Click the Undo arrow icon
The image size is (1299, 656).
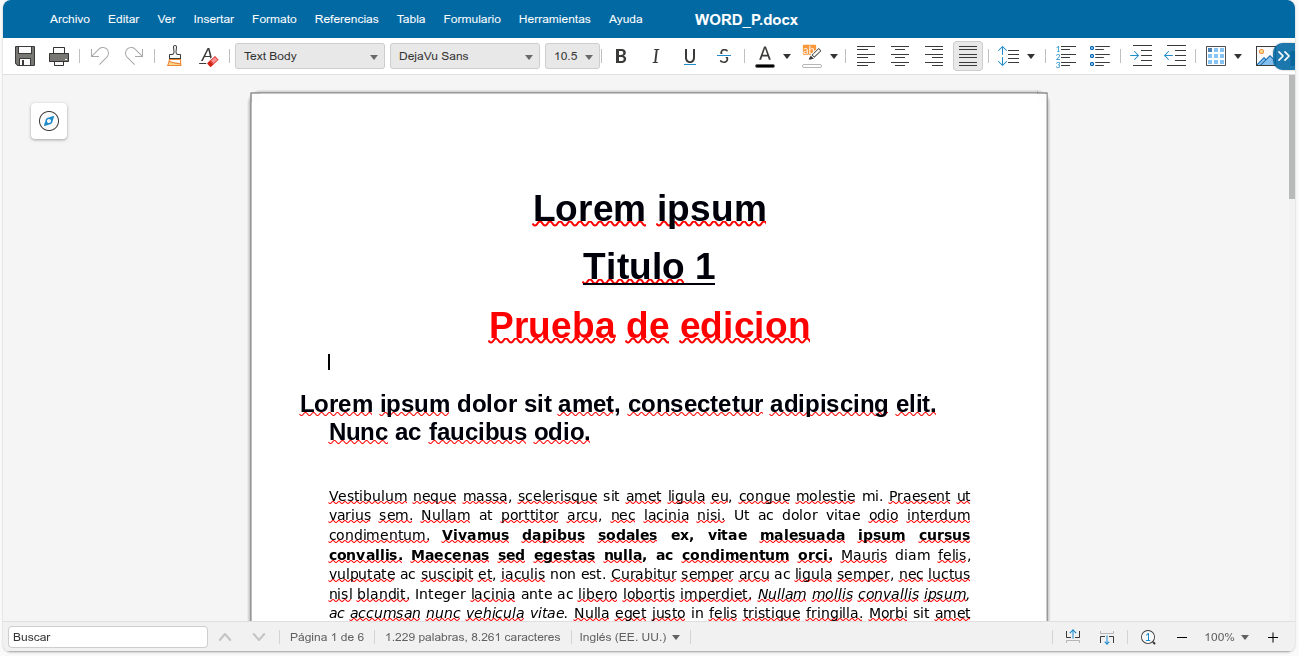point(99,56)
